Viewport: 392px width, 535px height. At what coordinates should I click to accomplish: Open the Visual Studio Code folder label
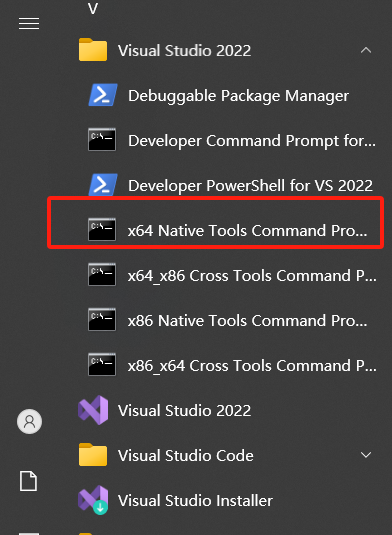[186, 456]
